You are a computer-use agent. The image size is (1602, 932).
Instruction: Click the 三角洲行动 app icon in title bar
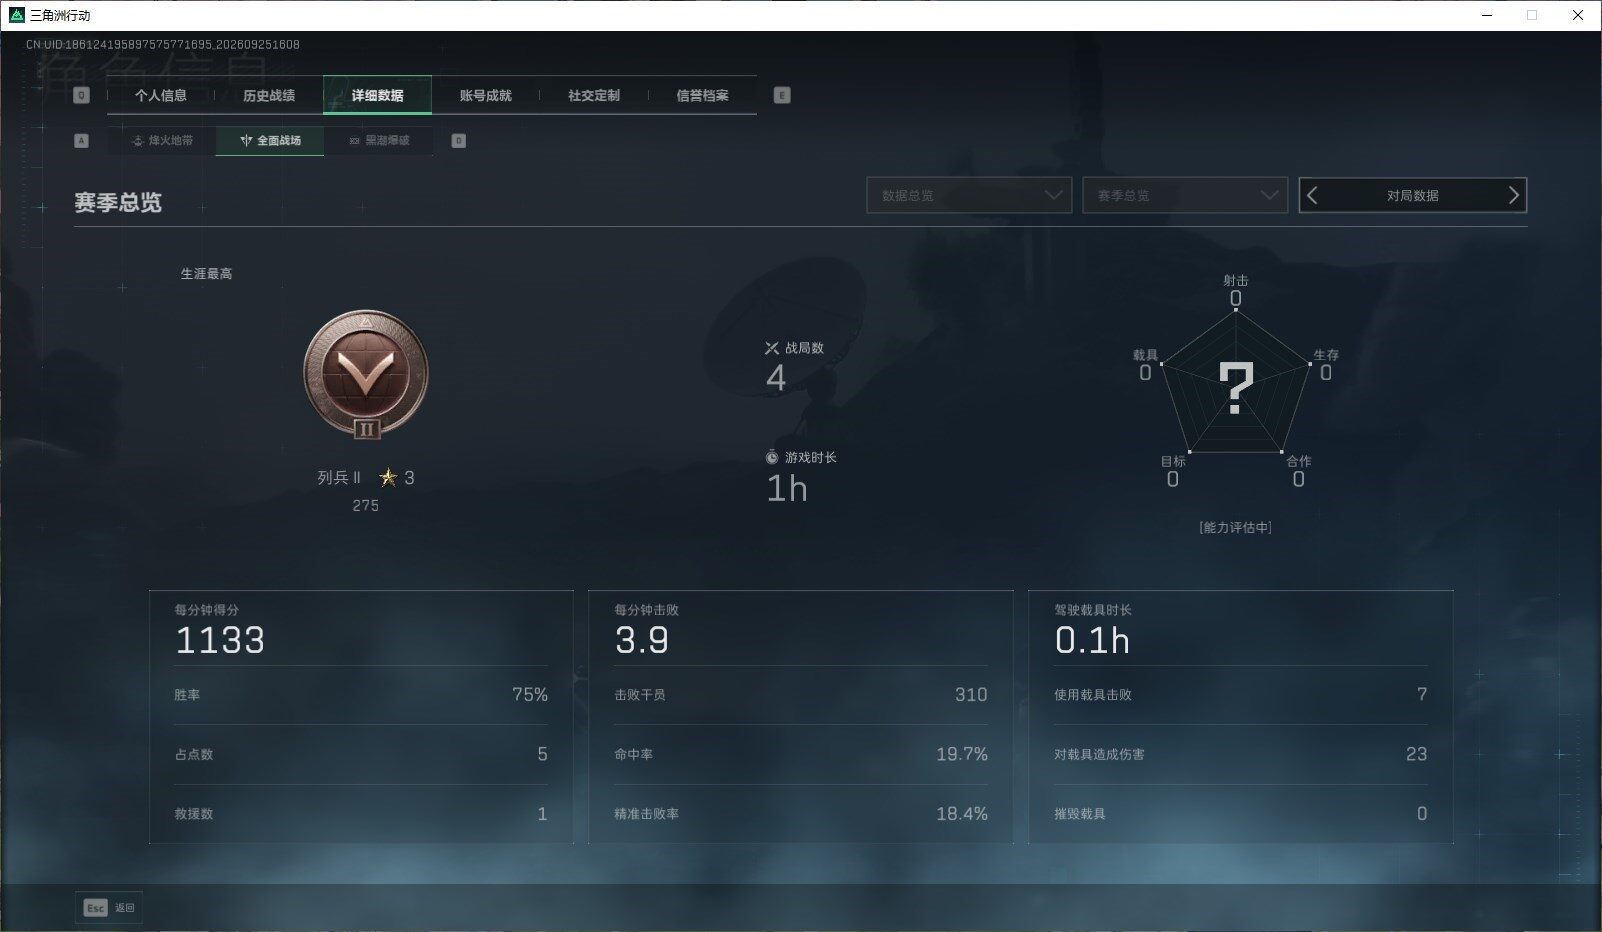click(17, 15)
